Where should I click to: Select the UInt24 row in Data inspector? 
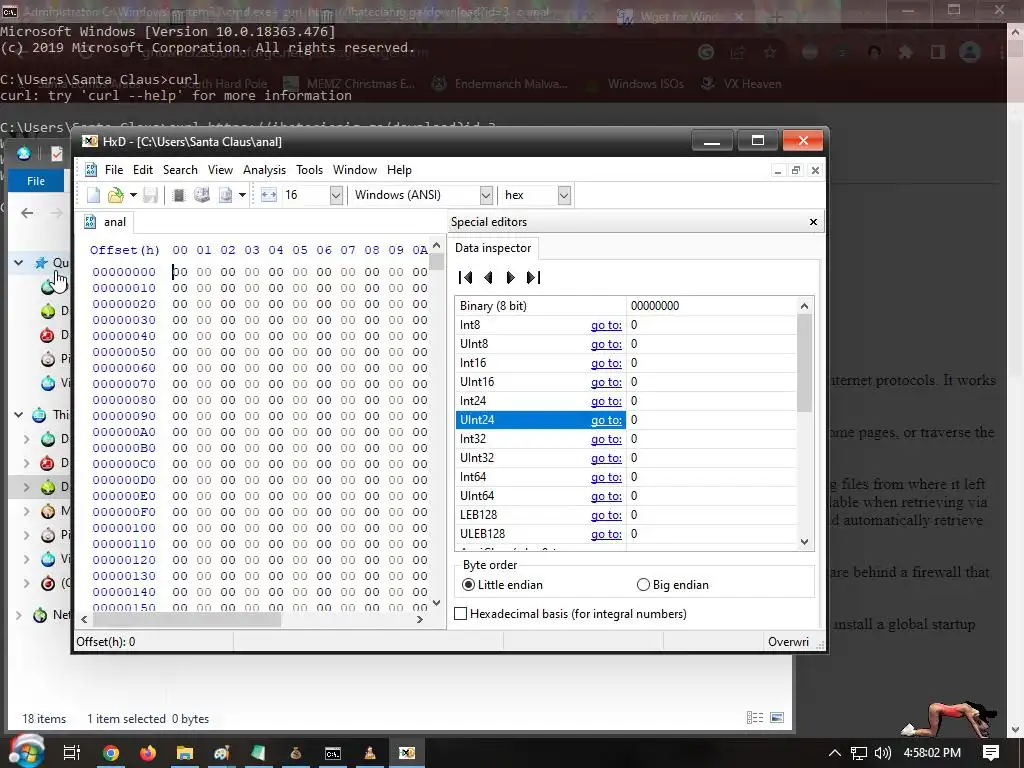(541, 420)
